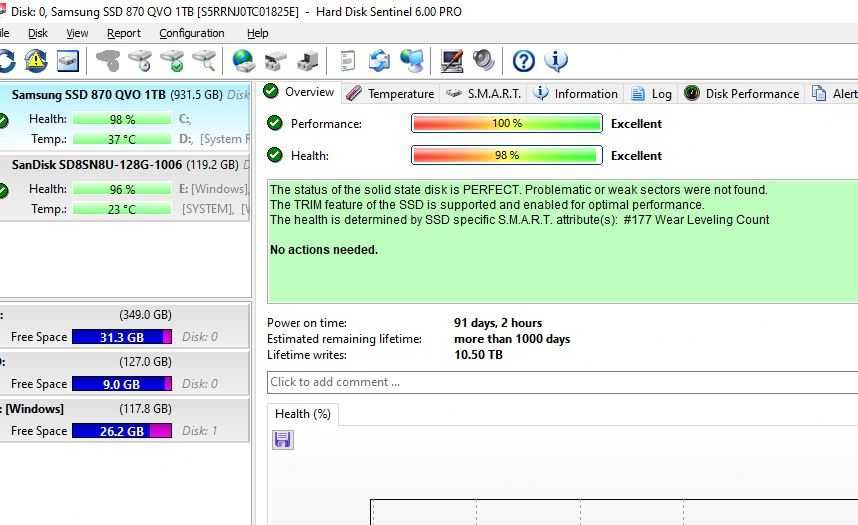858x525 pixels.
Task: Click the globe with monitor network icon
Action: coord(411,61)
